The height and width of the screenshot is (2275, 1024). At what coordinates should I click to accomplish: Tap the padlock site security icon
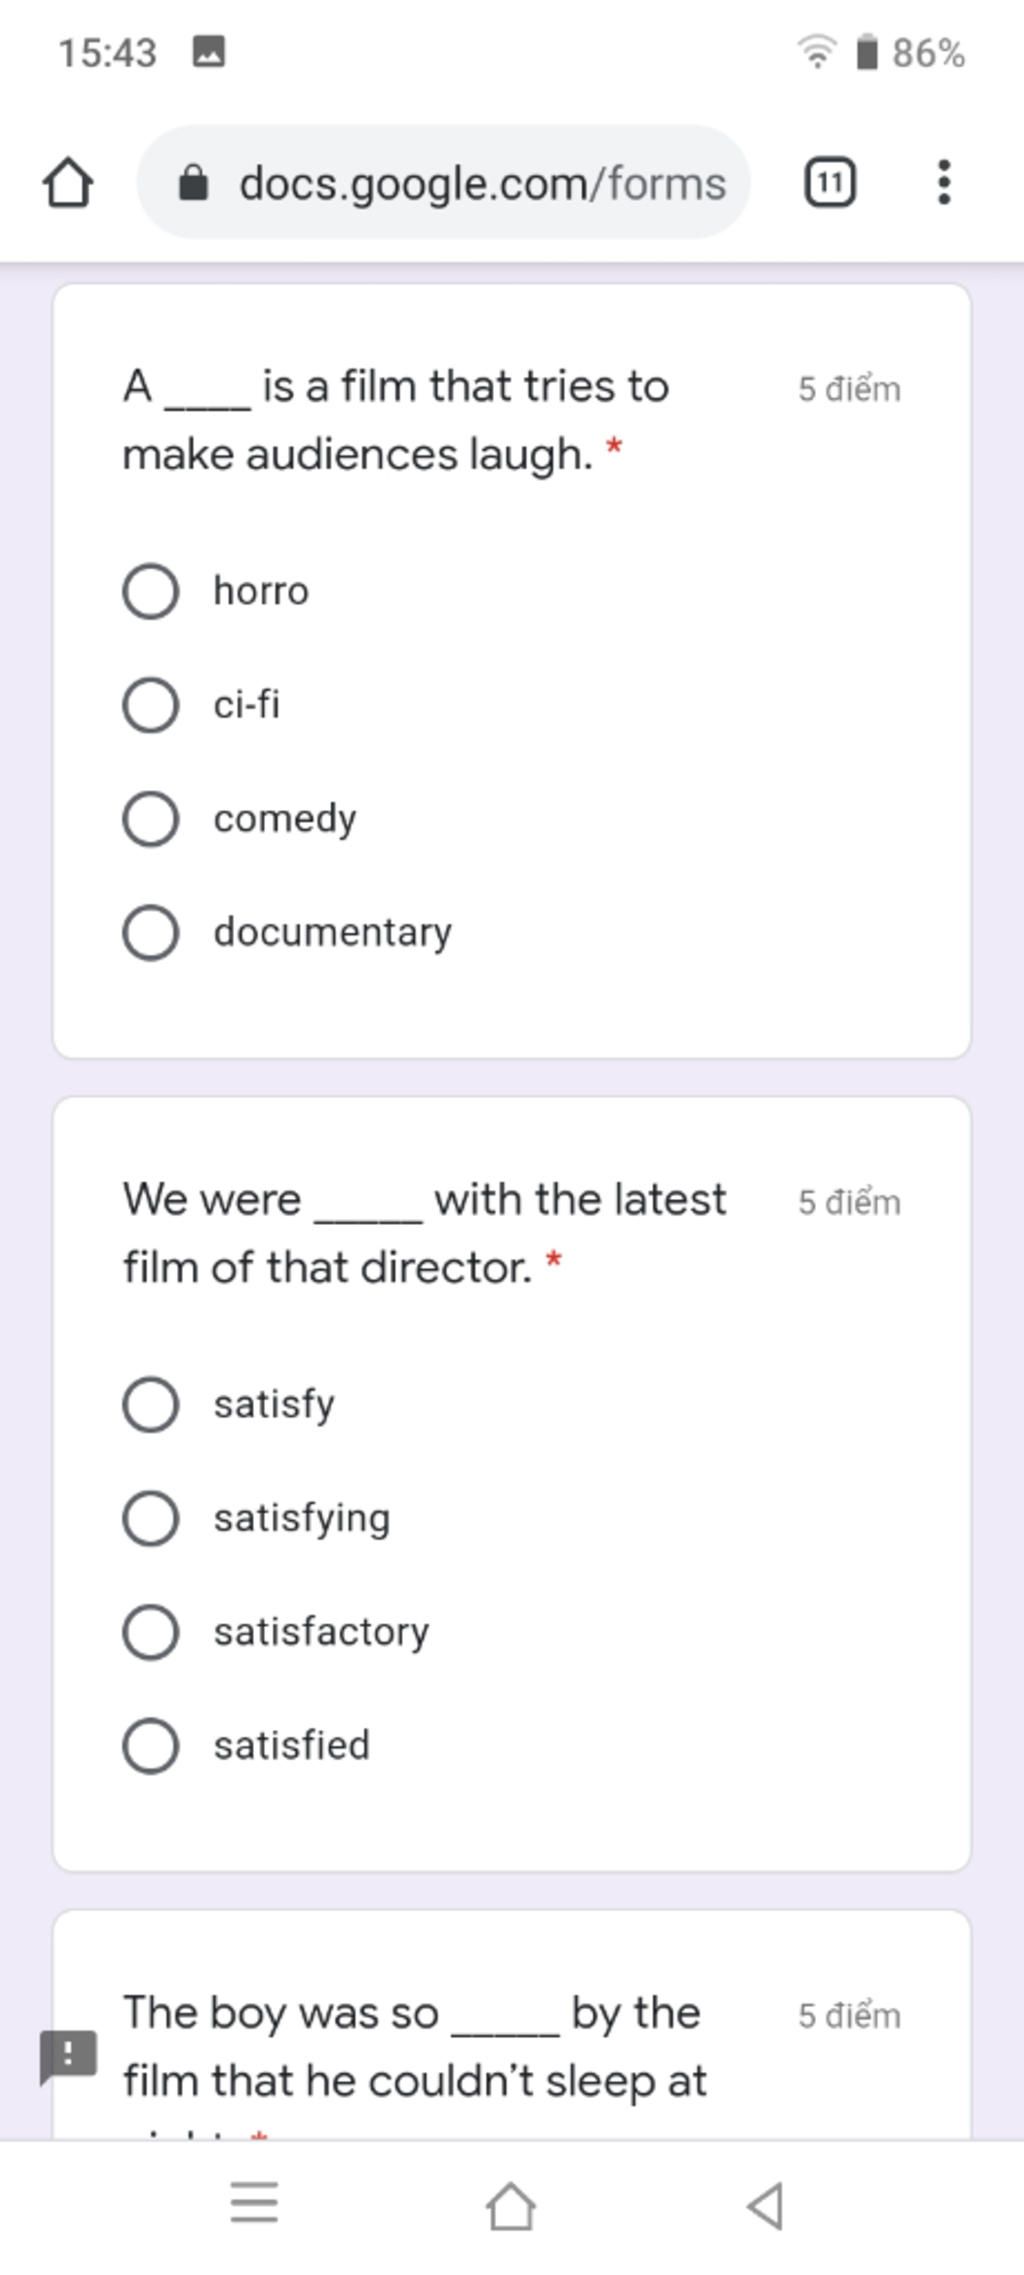pyautogui.click(x=192, y=183)
